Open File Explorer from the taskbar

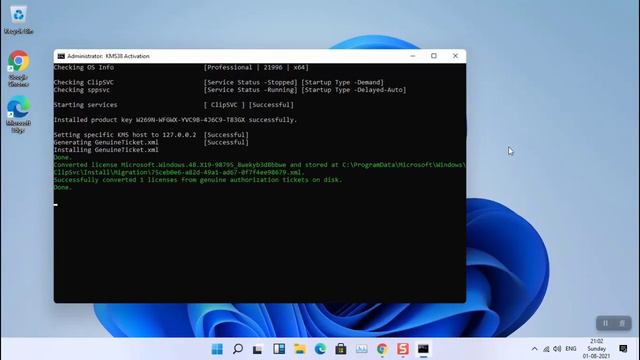click(300, 349)
